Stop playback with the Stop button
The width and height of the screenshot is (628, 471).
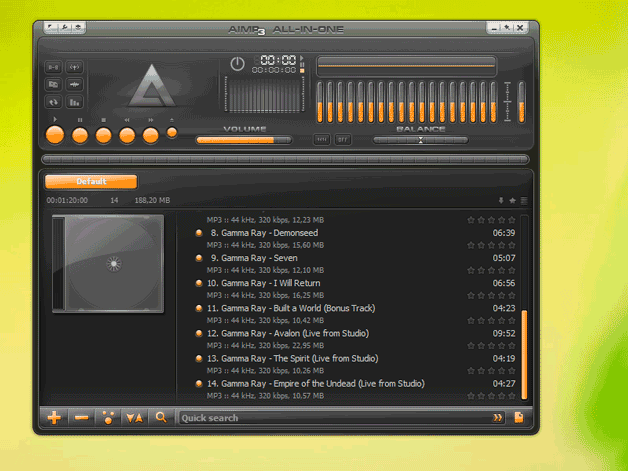103,134
